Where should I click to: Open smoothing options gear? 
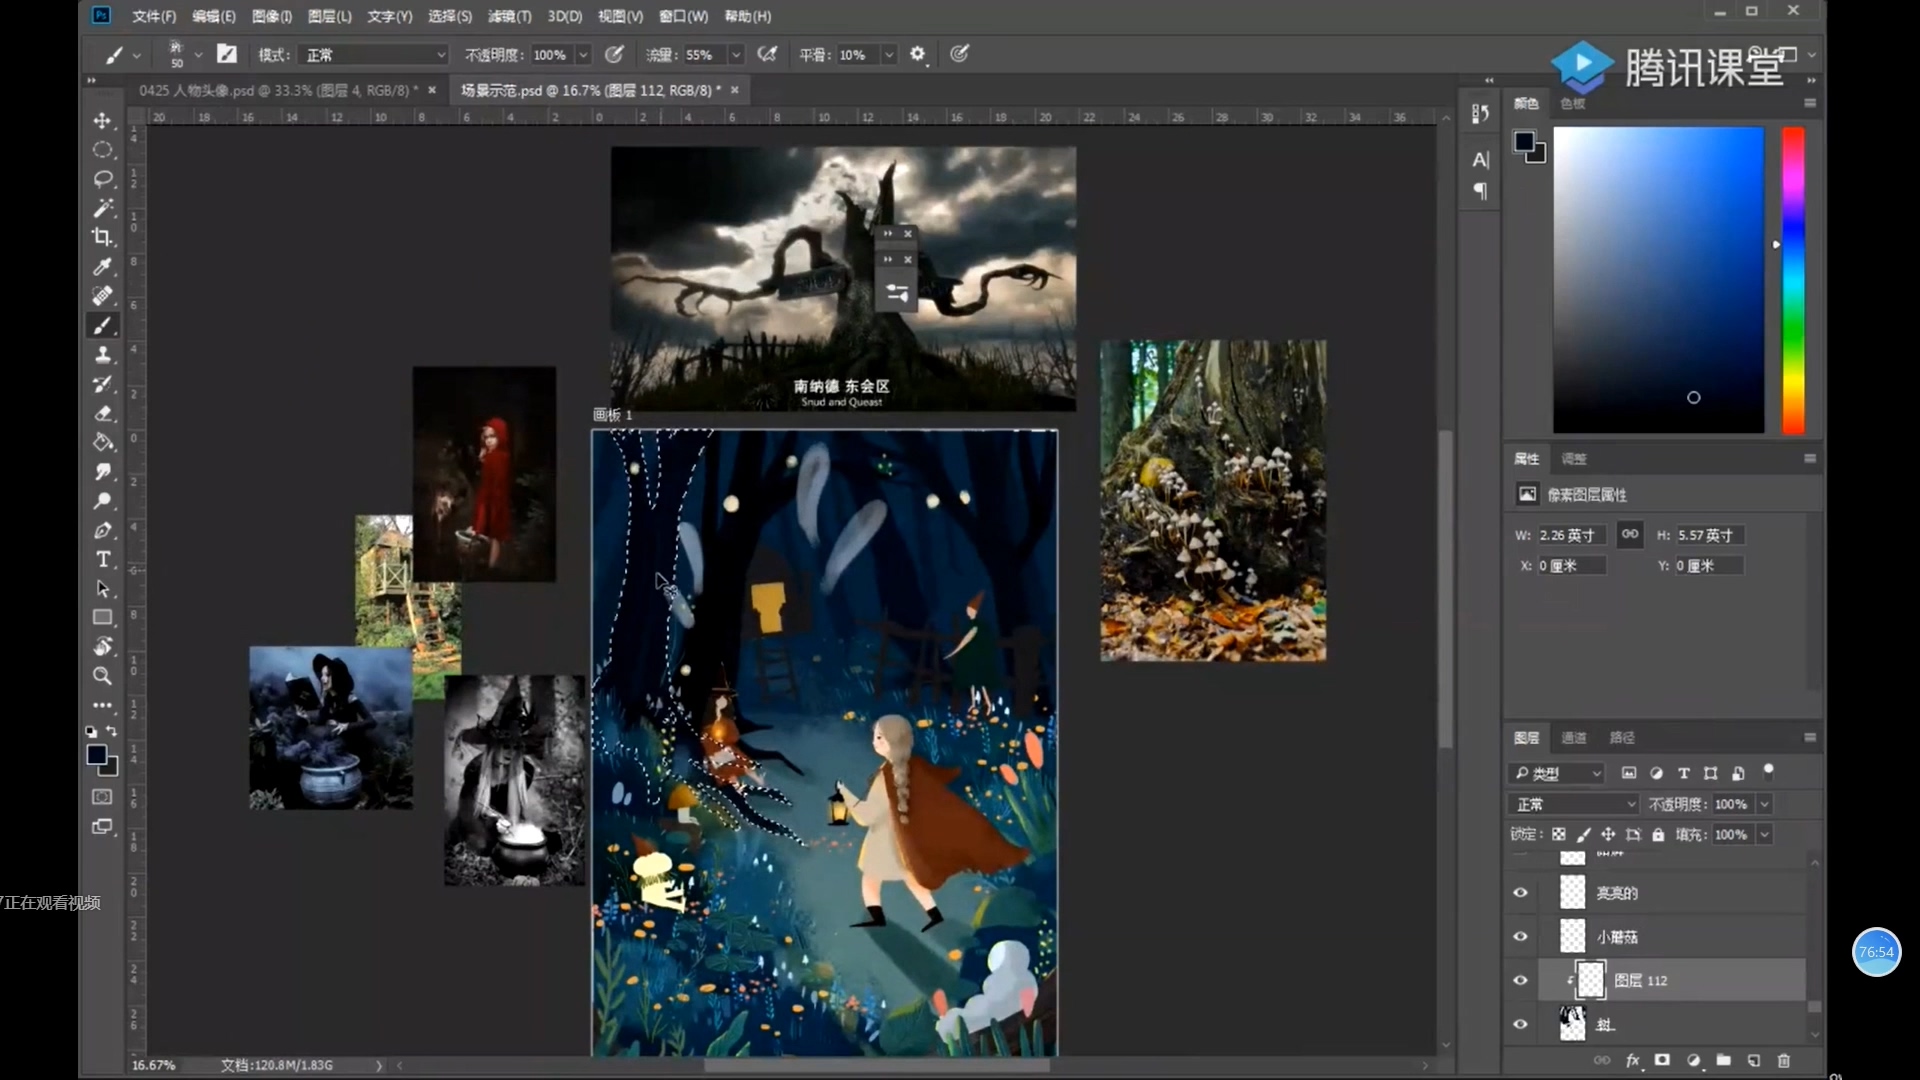click(x=918, y=54)
